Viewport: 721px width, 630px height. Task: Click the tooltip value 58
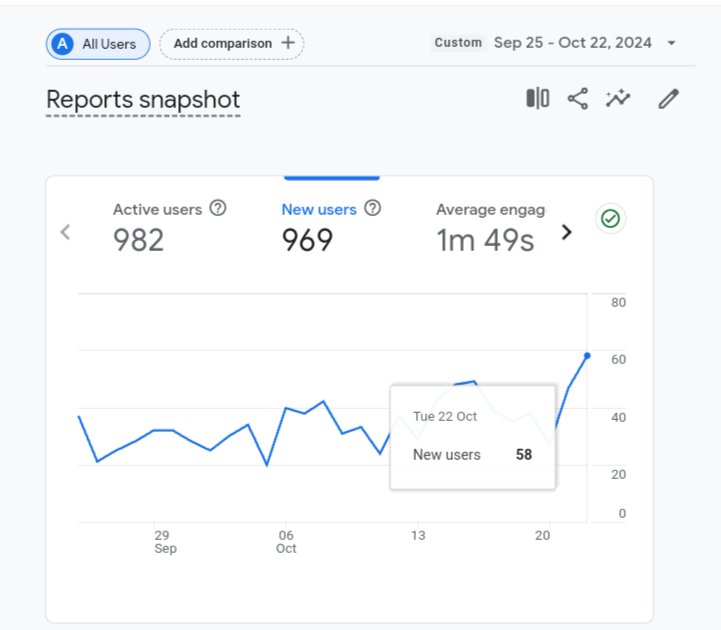click(524, 455)
